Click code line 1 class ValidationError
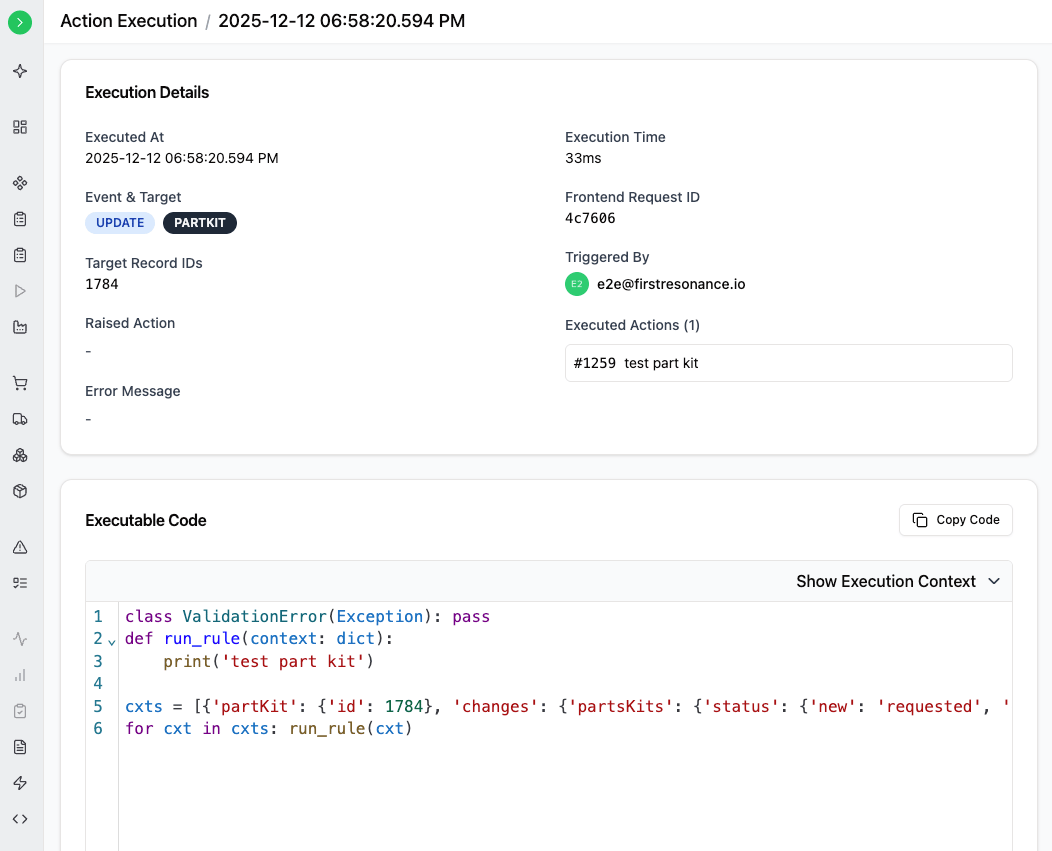The image size is (1052, 851). coord(307,617)
